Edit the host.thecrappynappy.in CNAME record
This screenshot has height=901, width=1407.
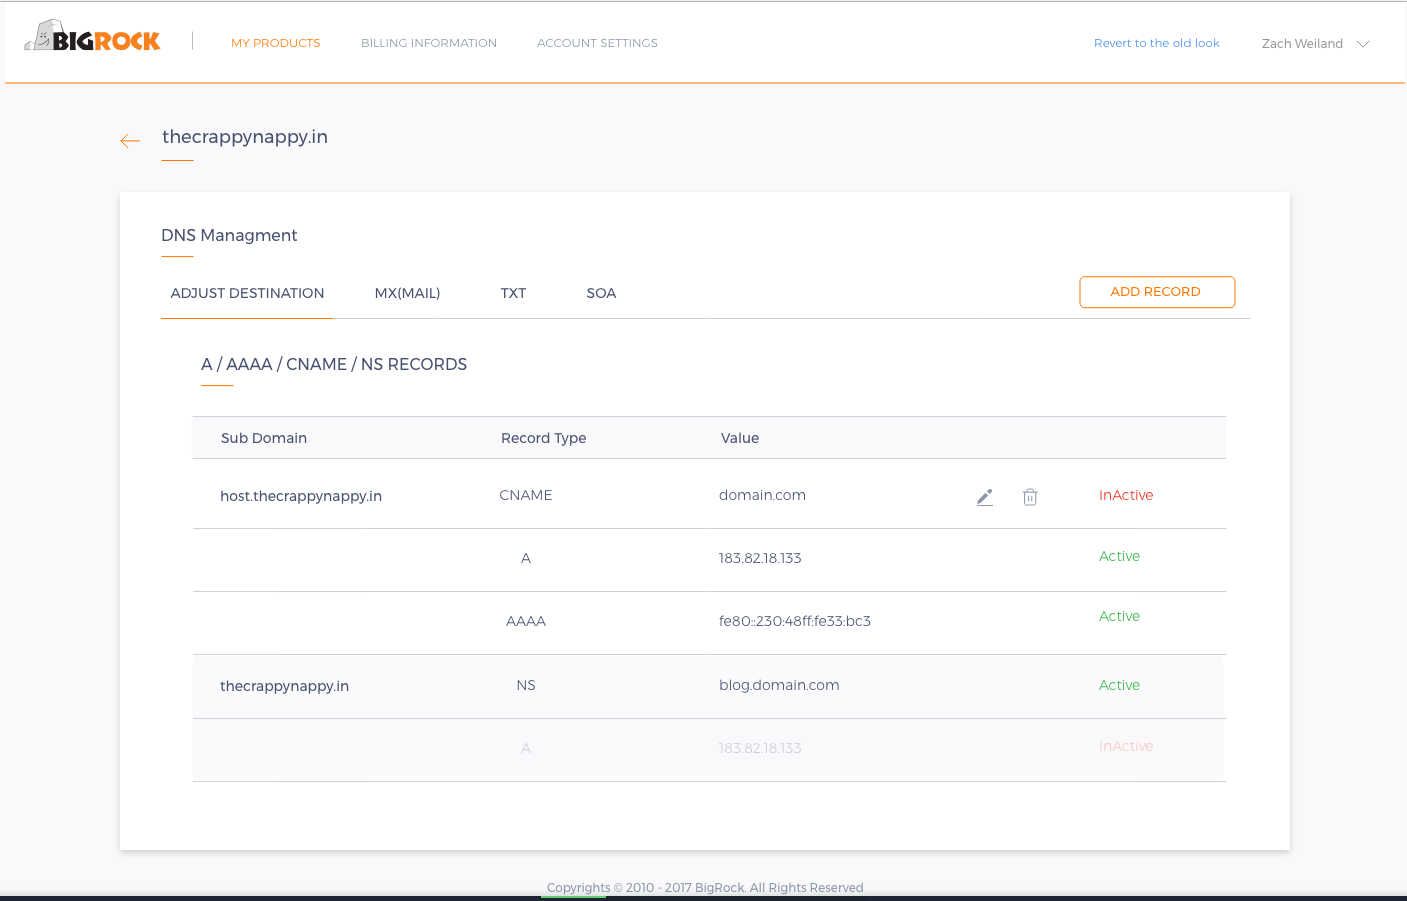pos(985,497)
